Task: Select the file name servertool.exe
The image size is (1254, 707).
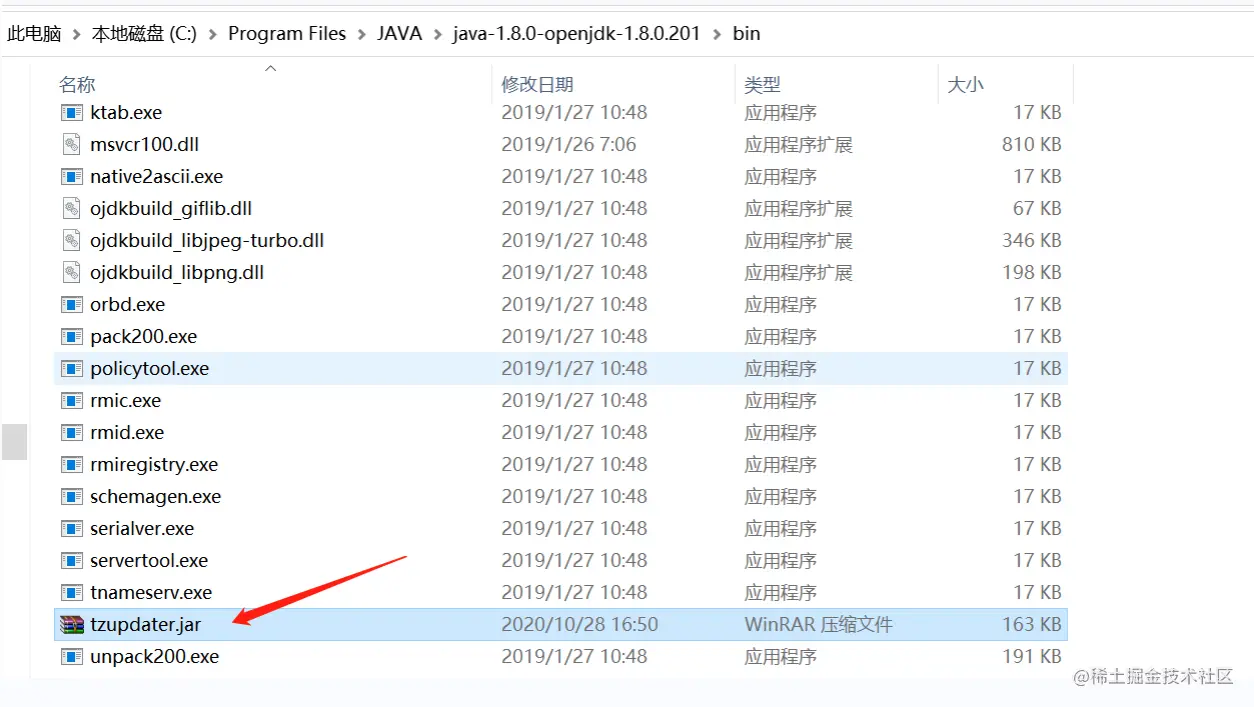Action: pos(149,561)
